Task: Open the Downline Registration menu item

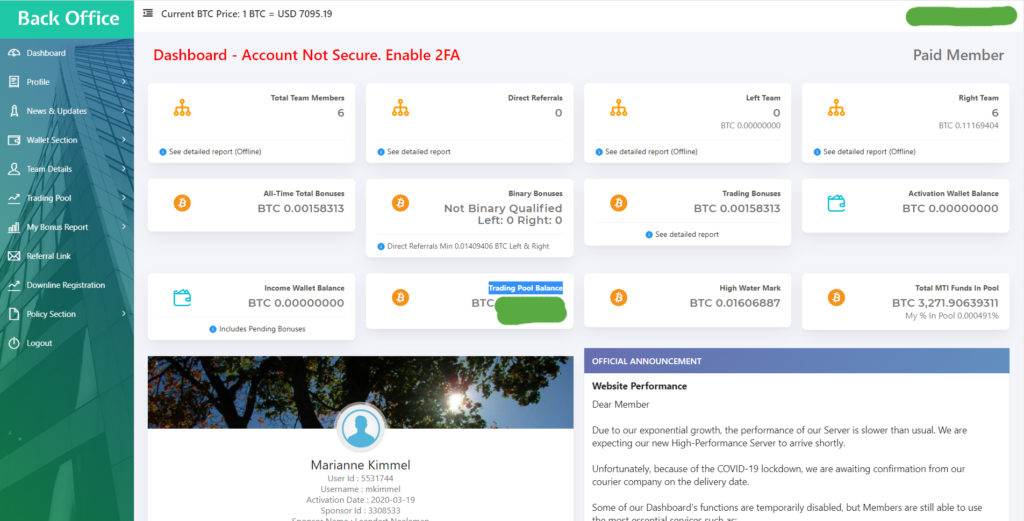Action: click(67, 285)
